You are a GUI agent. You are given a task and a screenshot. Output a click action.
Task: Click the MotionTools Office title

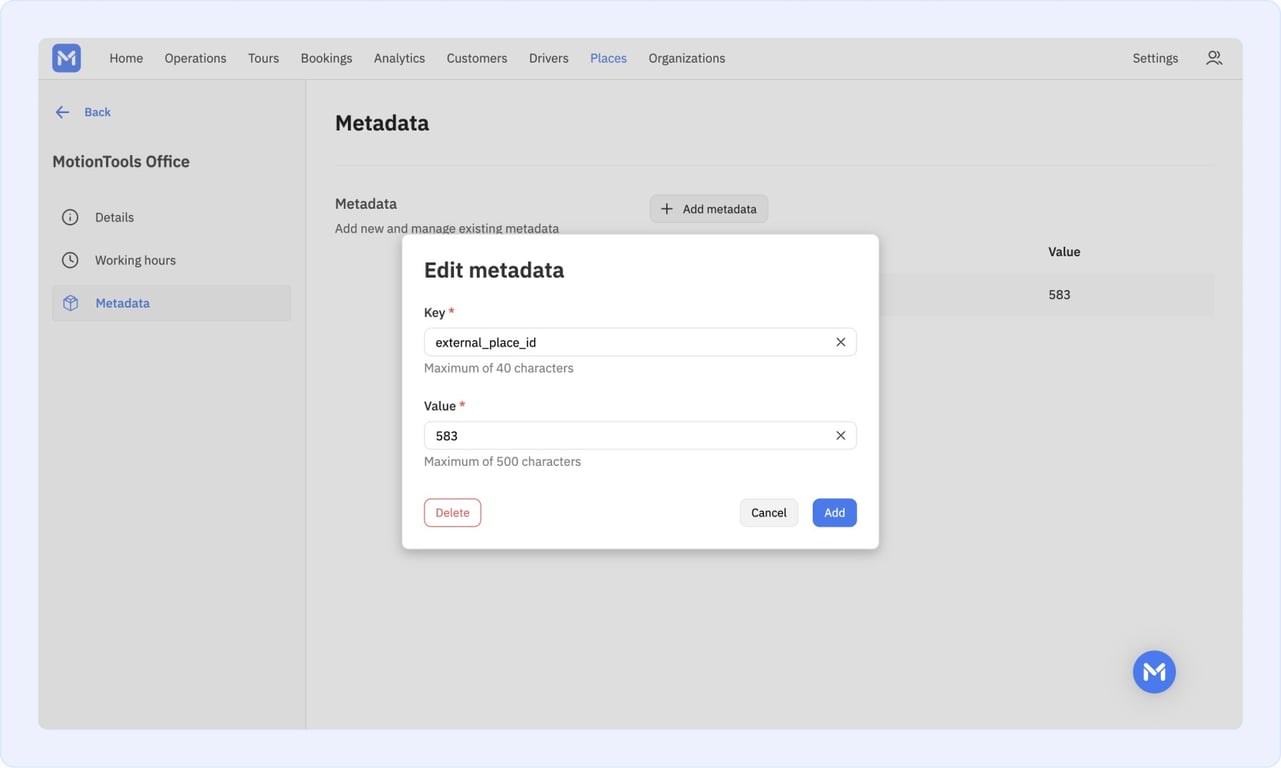(x=121, y=161)
